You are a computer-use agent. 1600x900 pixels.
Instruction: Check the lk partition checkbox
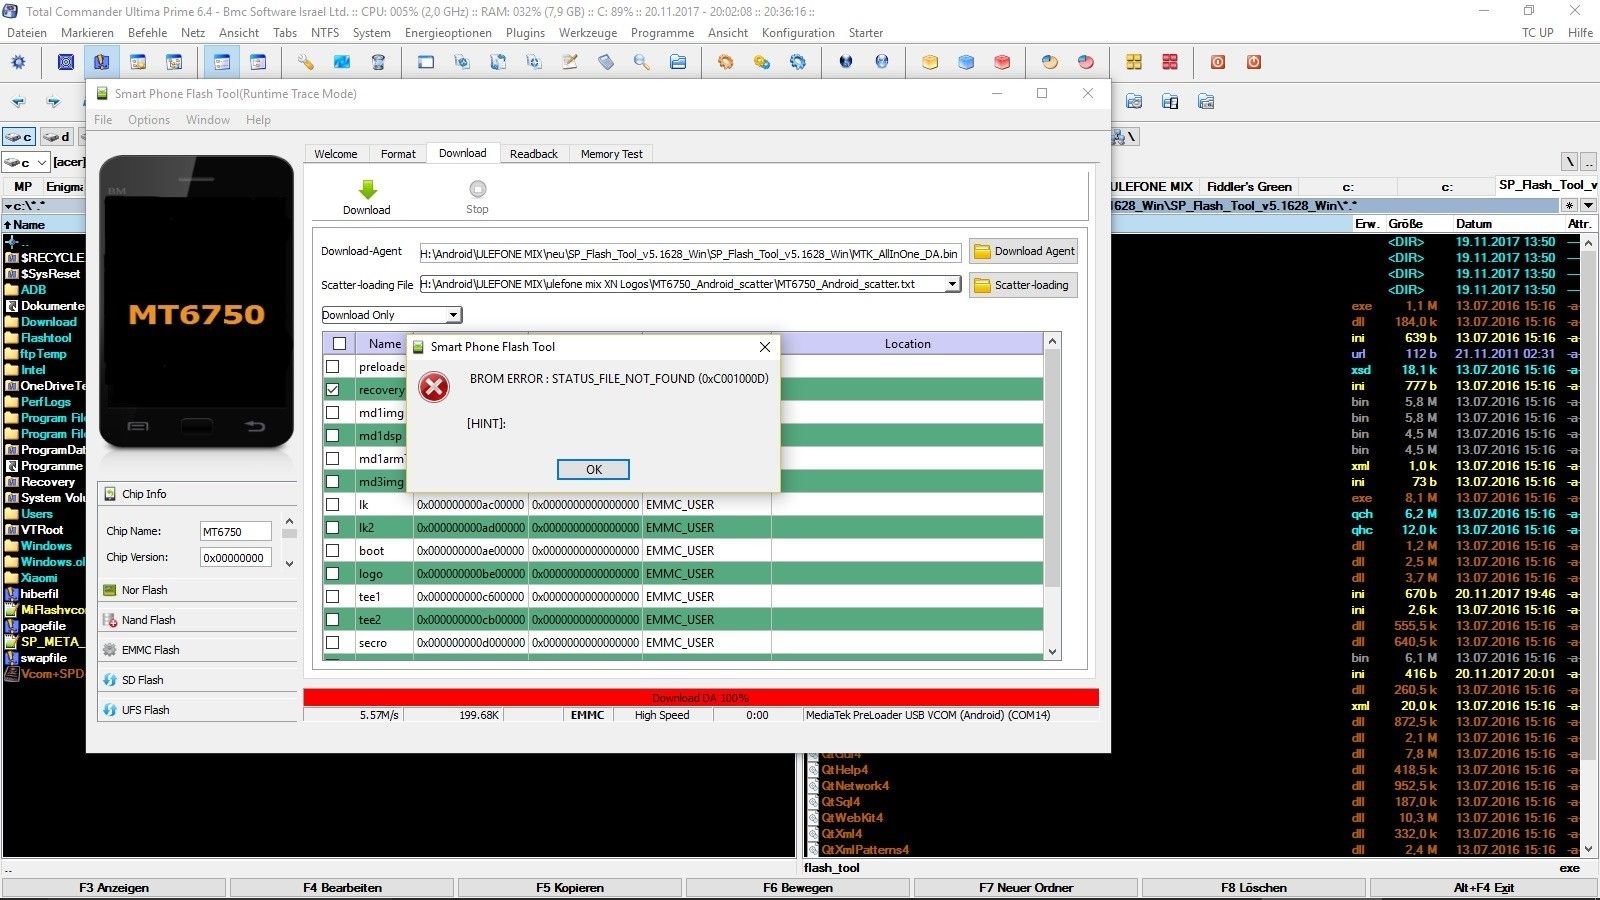333,505
